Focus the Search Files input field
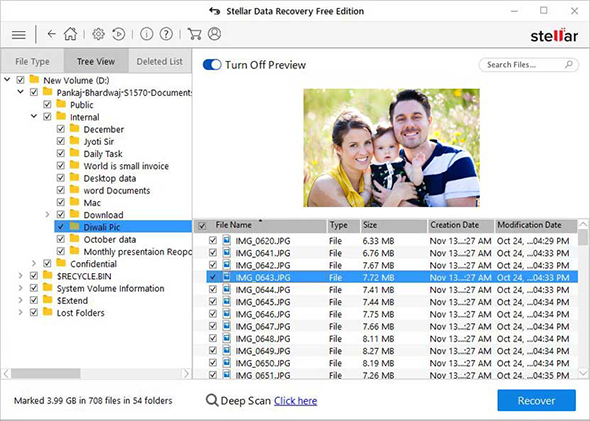Image resolution: width=590 pixels, height=421 pixels. click(x=529, y=64)
